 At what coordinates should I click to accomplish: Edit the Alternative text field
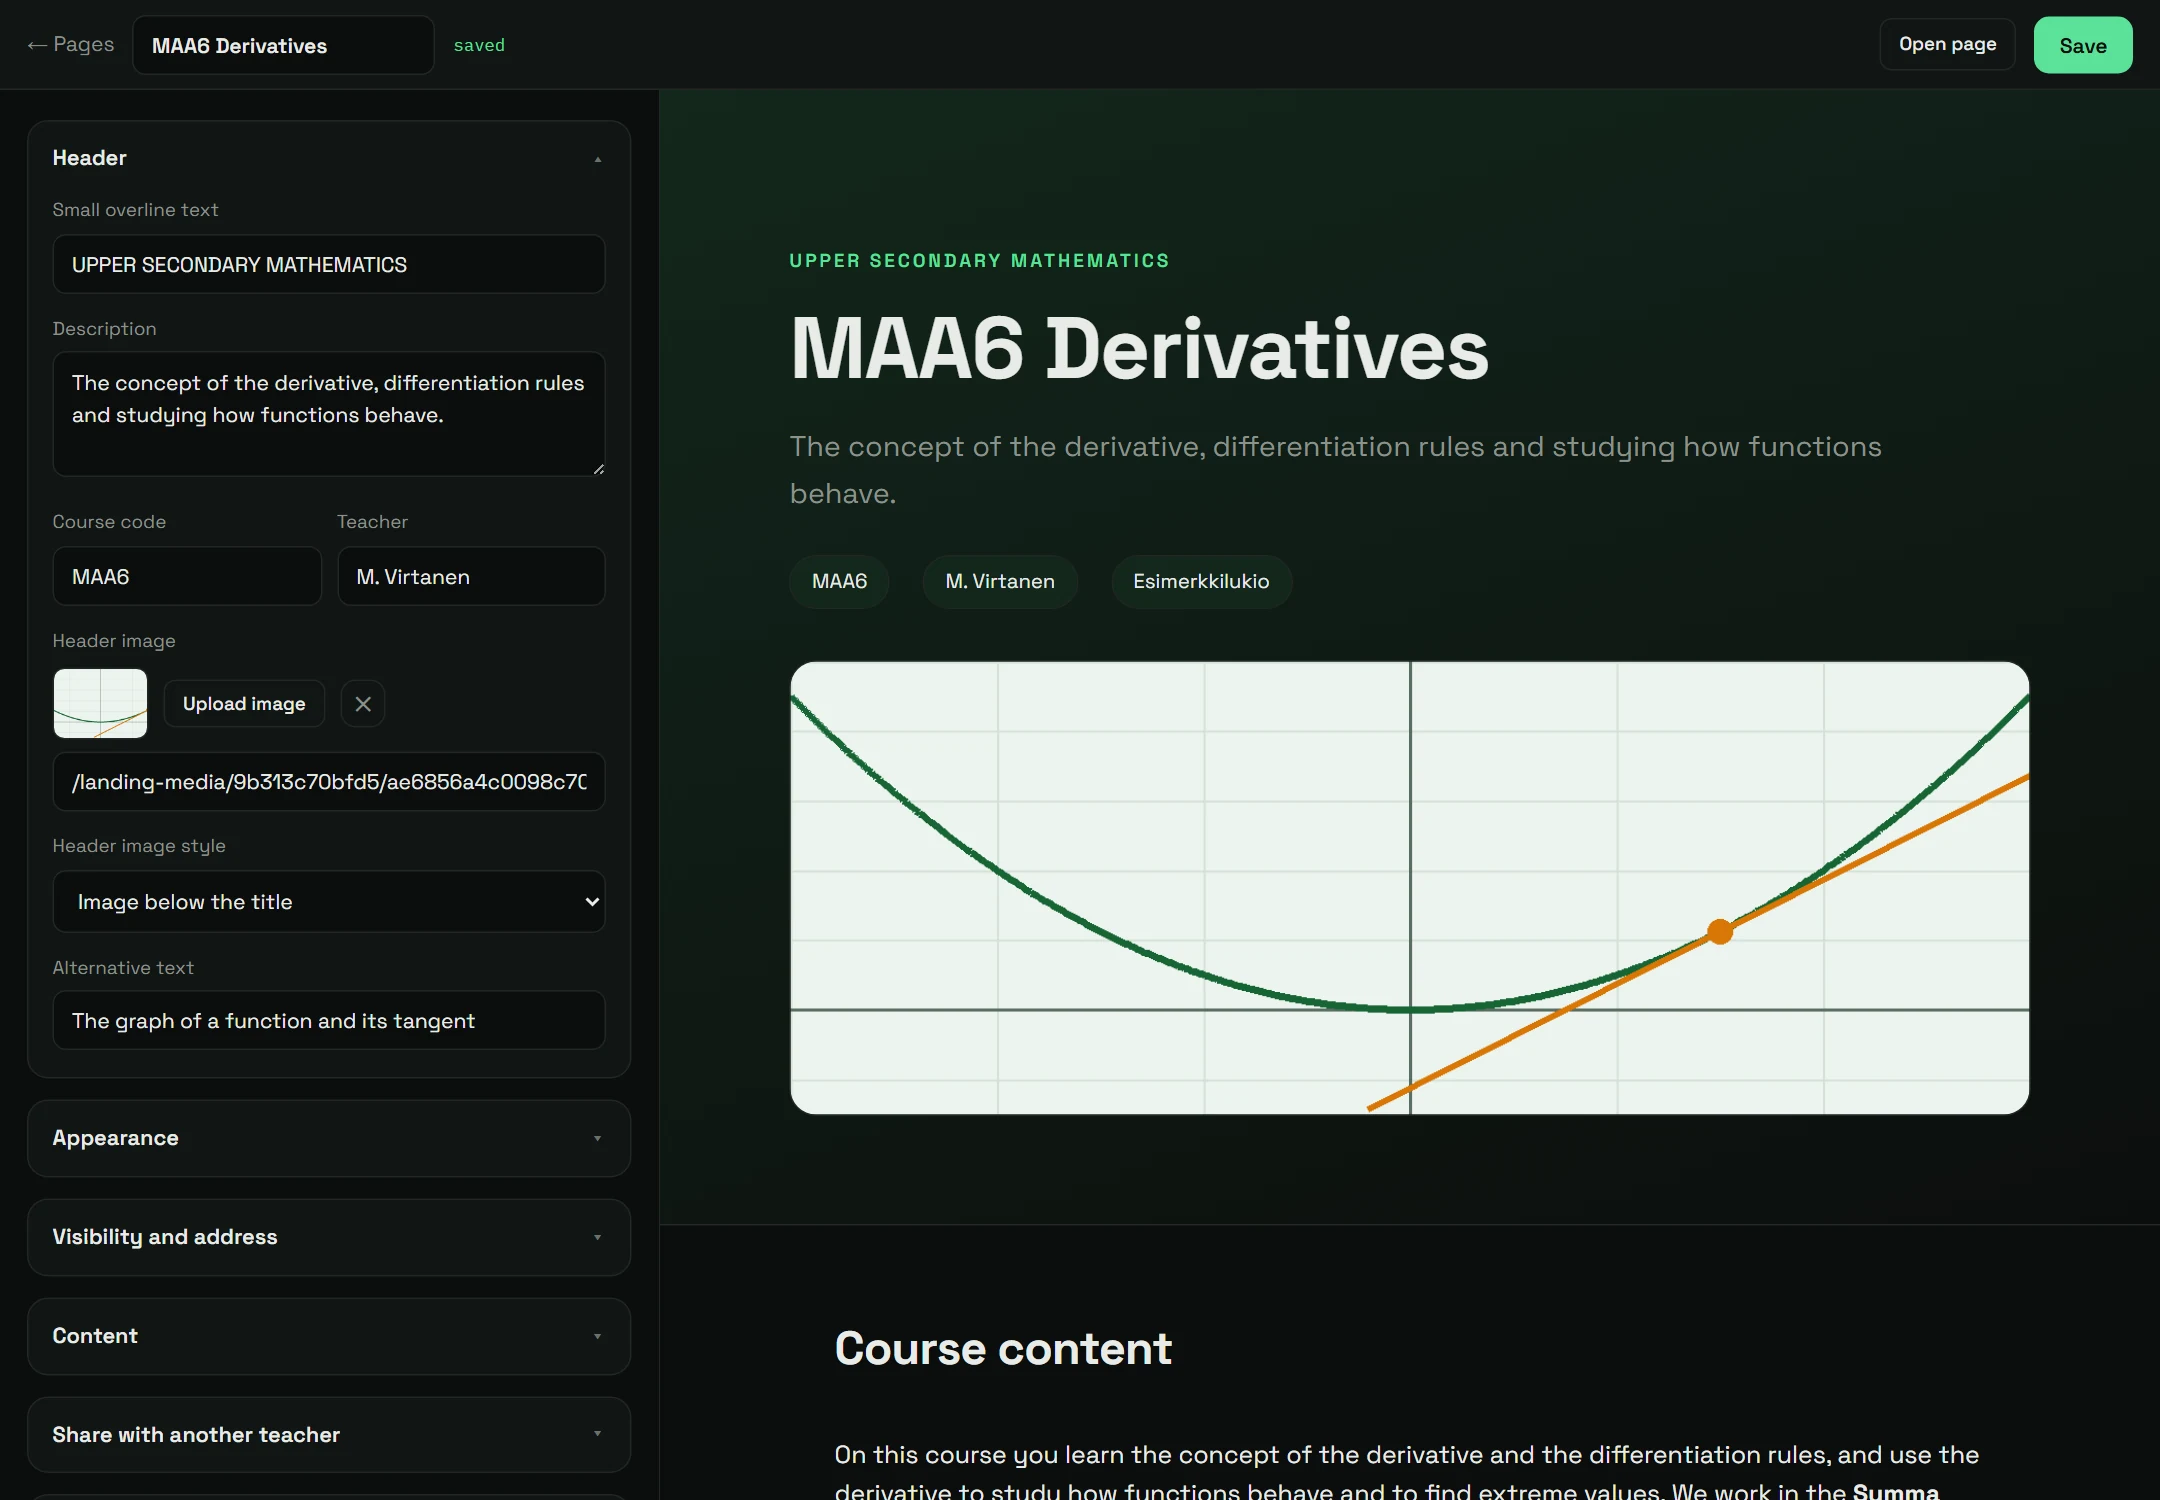(x=328, y=1021)
